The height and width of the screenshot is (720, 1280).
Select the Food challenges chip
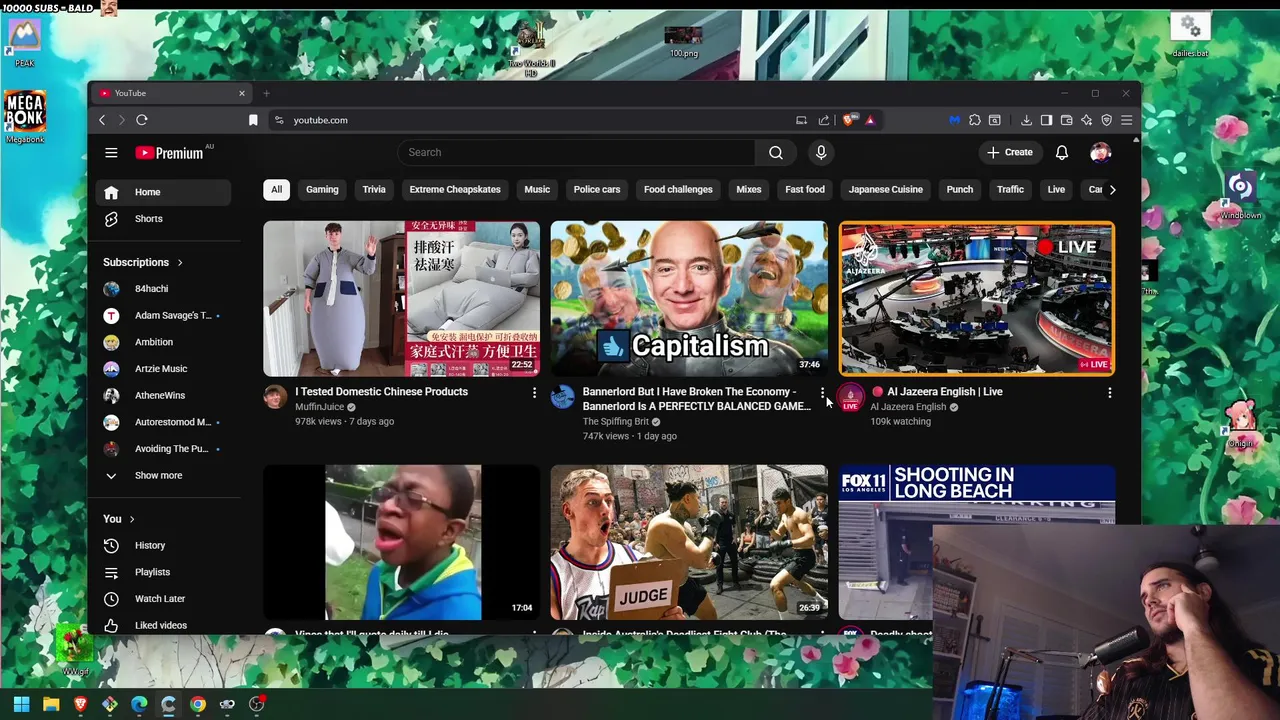(678, 189)
